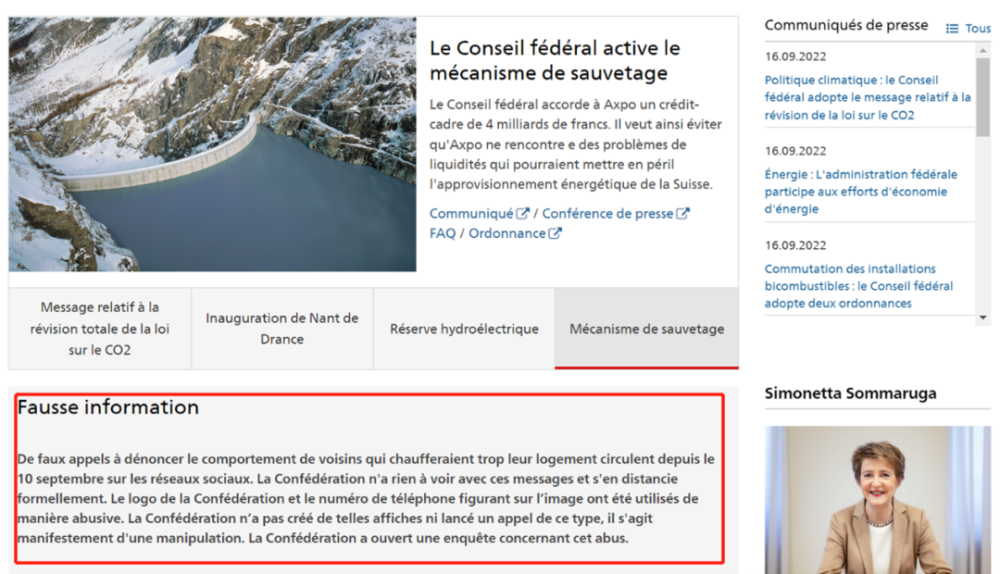1000x574 pixels.
Task: Click the headline Le Conseil fédéral active le mécanisme
Action: (555, 60)
